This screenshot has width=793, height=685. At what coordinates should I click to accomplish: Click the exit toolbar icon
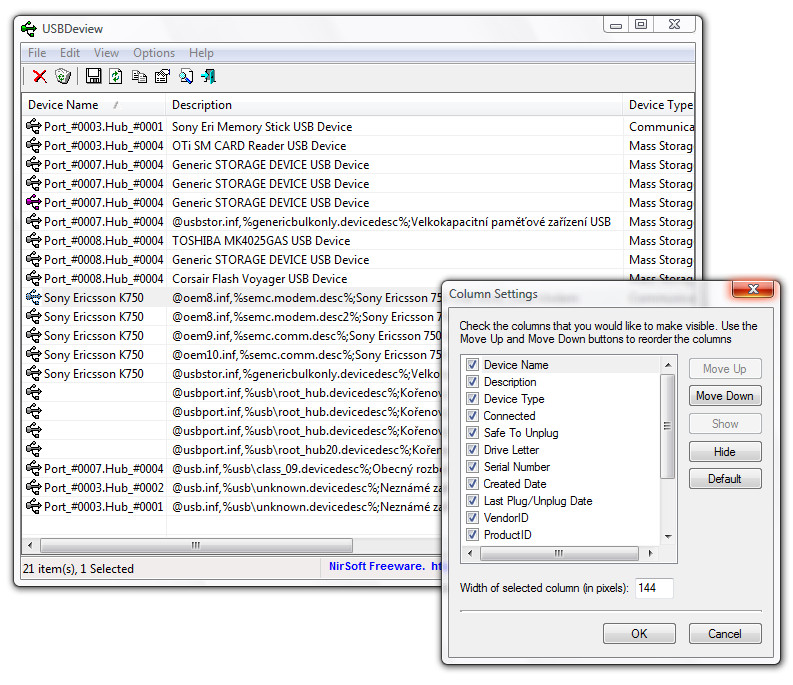208,76
